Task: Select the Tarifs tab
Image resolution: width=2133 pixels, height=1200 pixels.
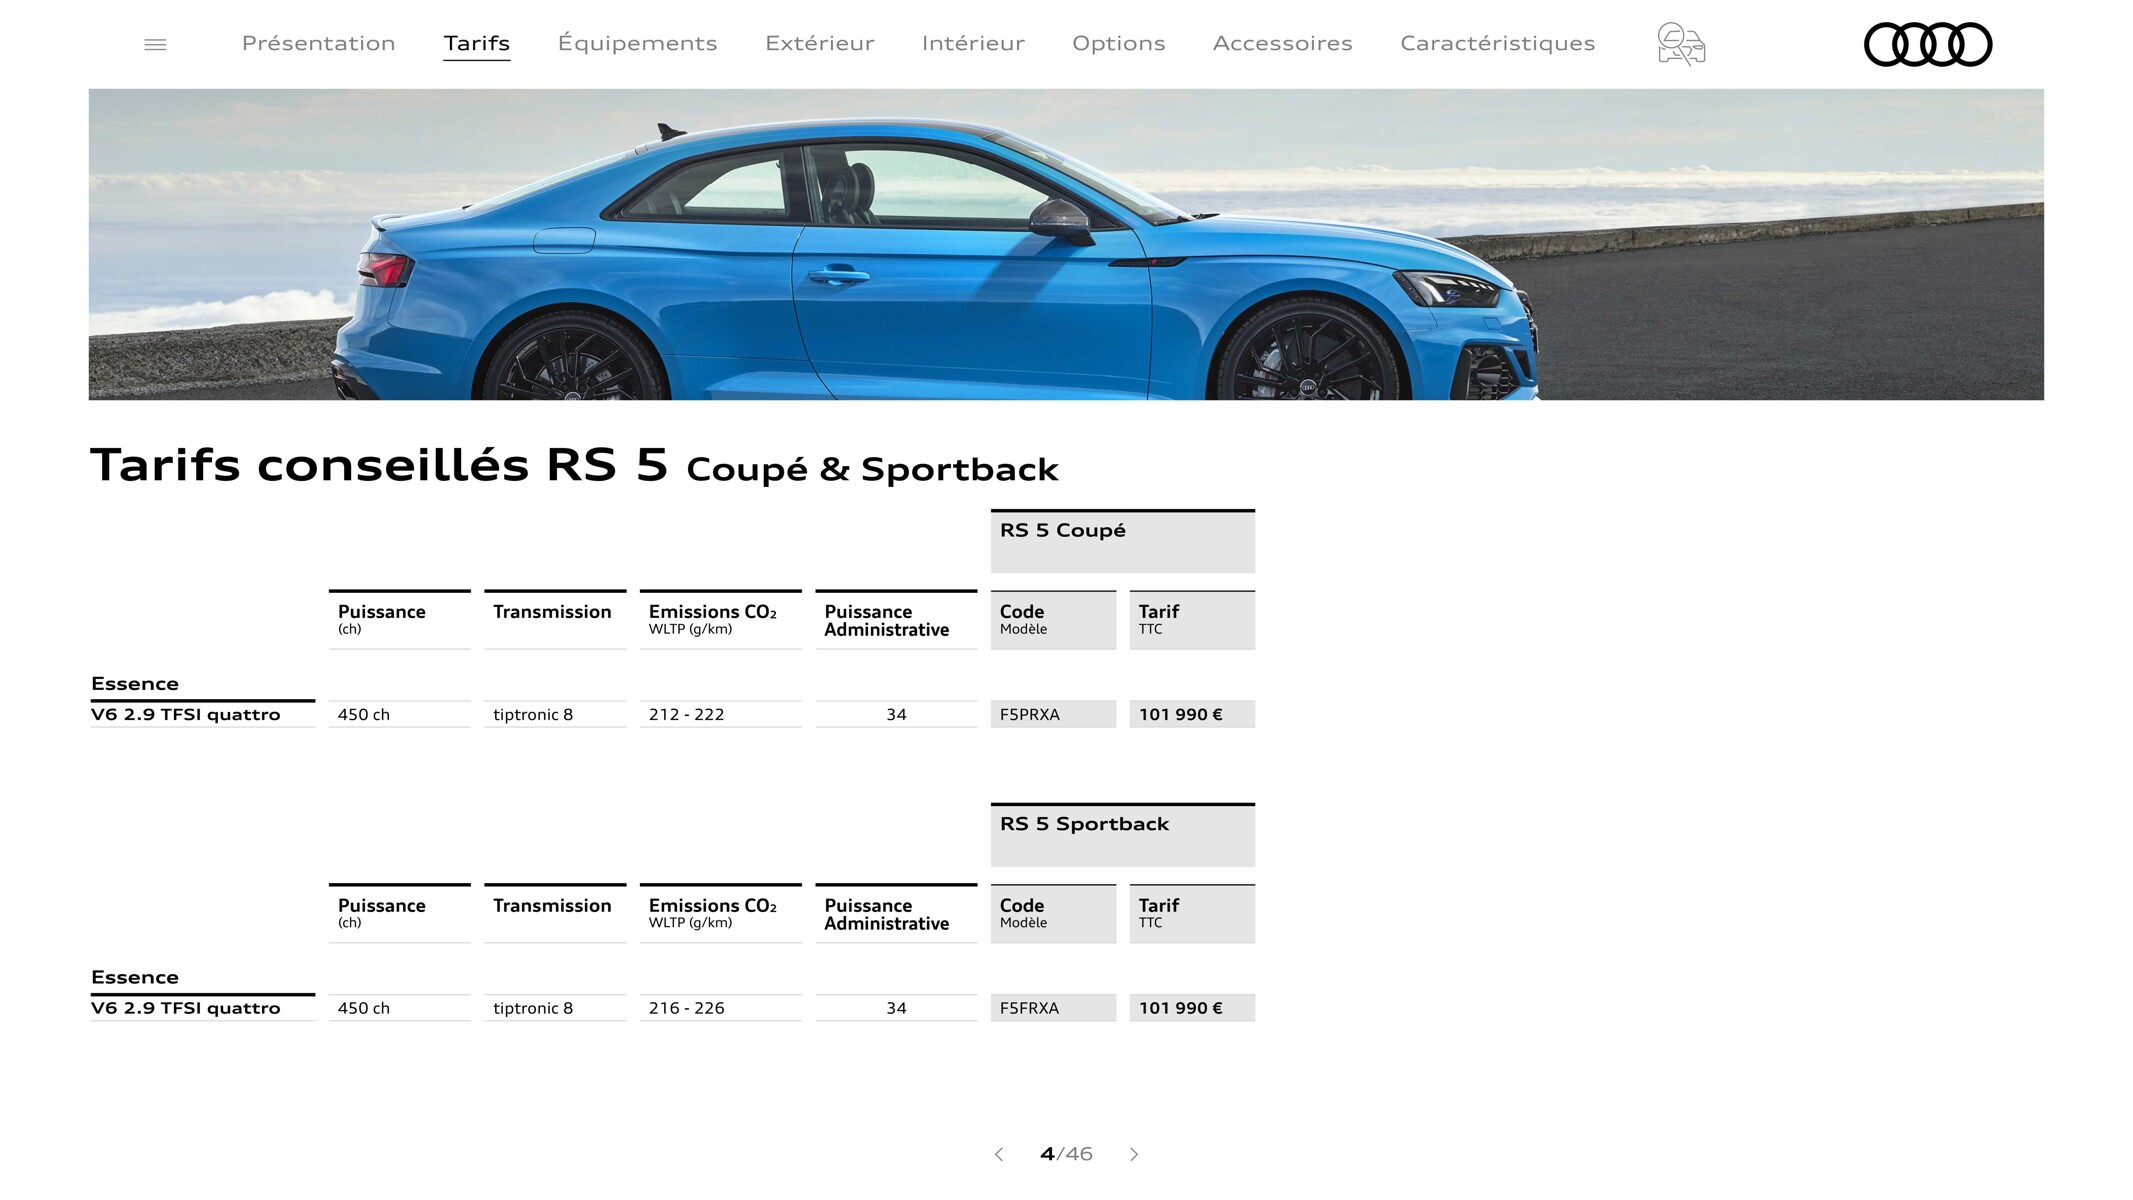Action: (477, 43)
